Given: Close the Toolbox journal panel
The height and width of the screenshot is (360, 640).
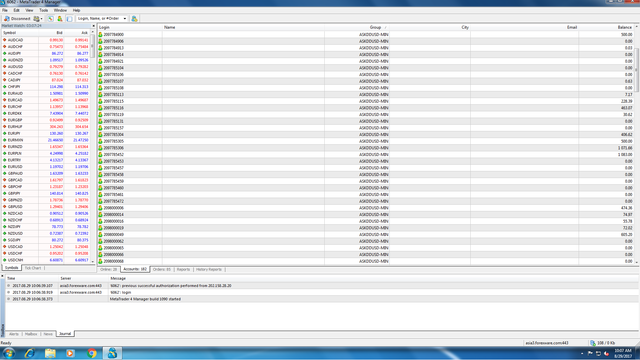Looking at the screenshot, I should pyautogui.click(x=2, y=276).
